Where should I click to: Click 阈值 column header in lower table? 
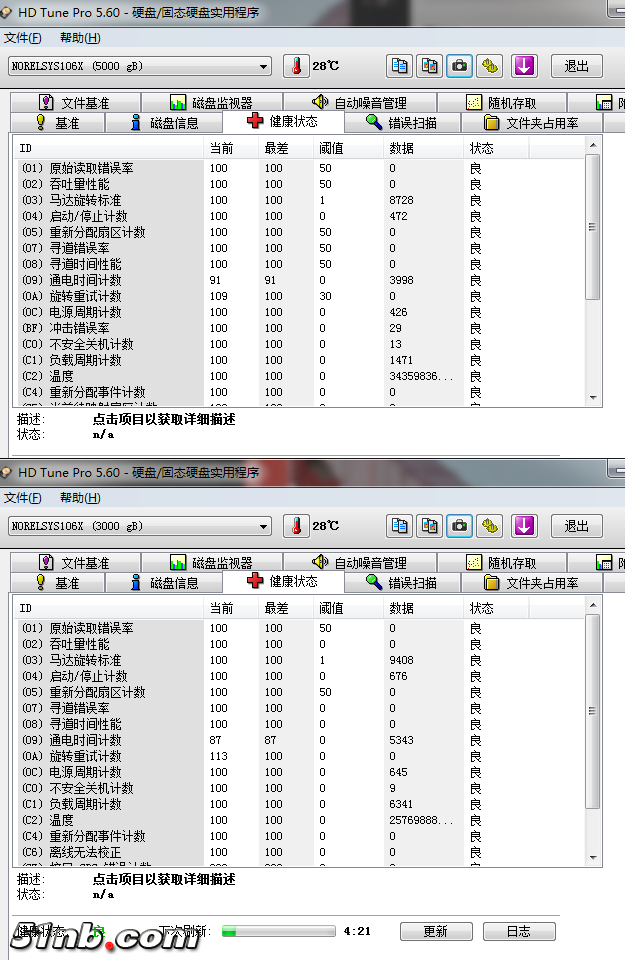click(348, 608)
